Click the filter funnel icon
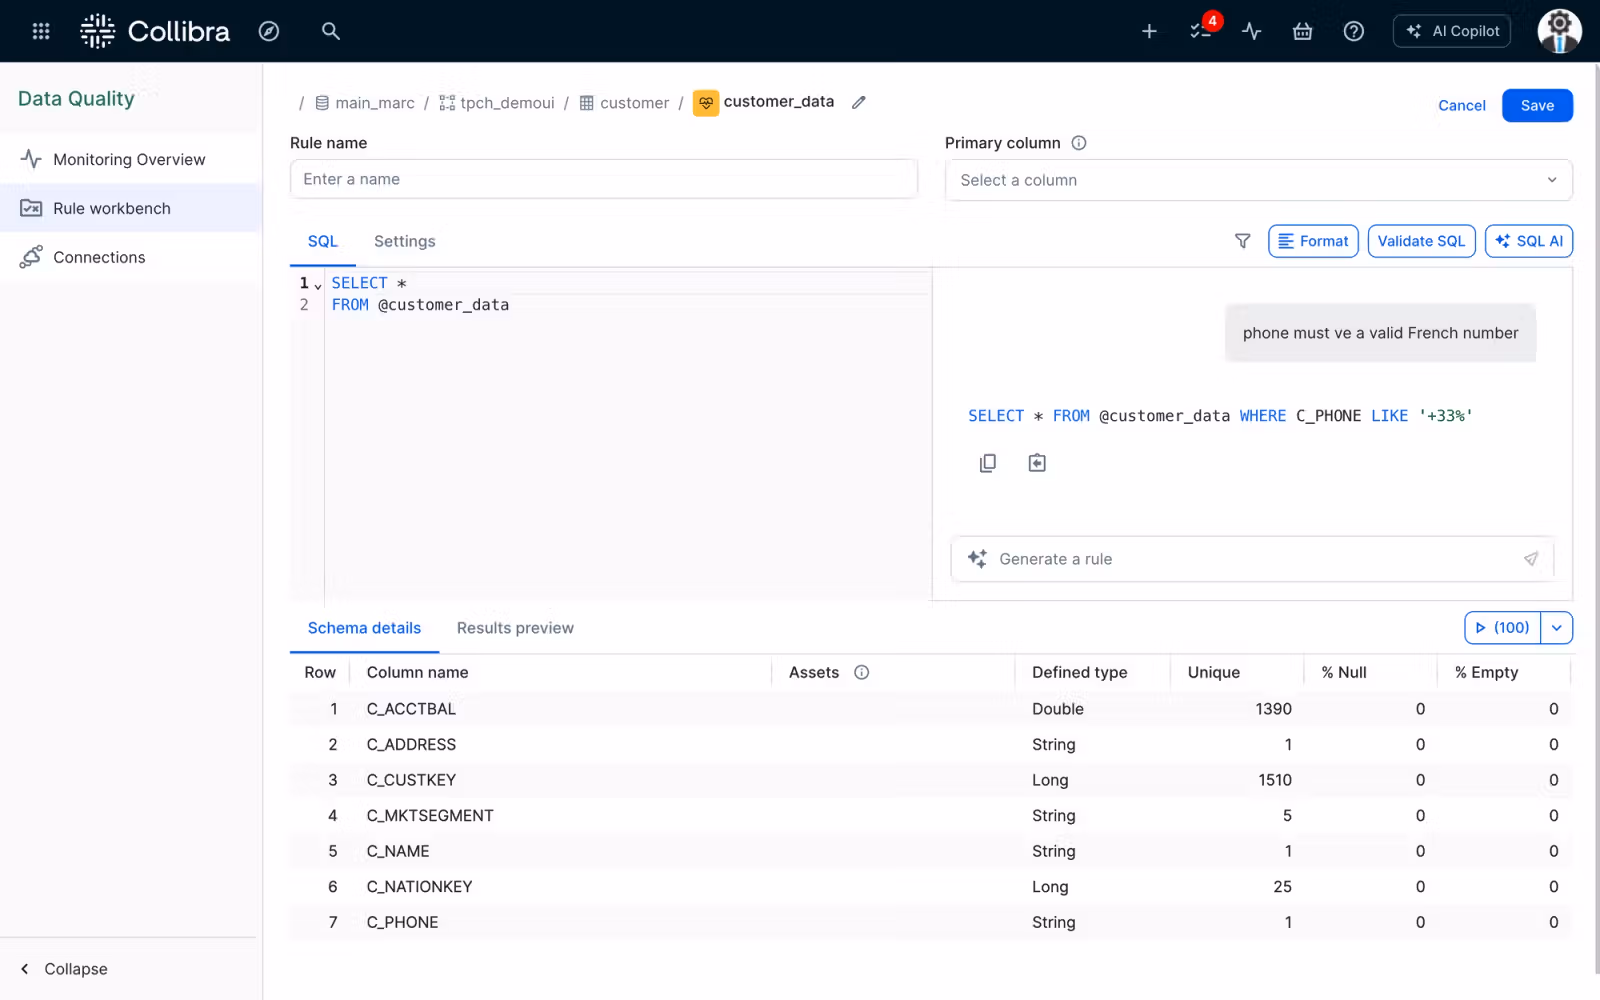This screenshot has width=1600, height=1000. pyautogui.click(x=1242, y=241)
